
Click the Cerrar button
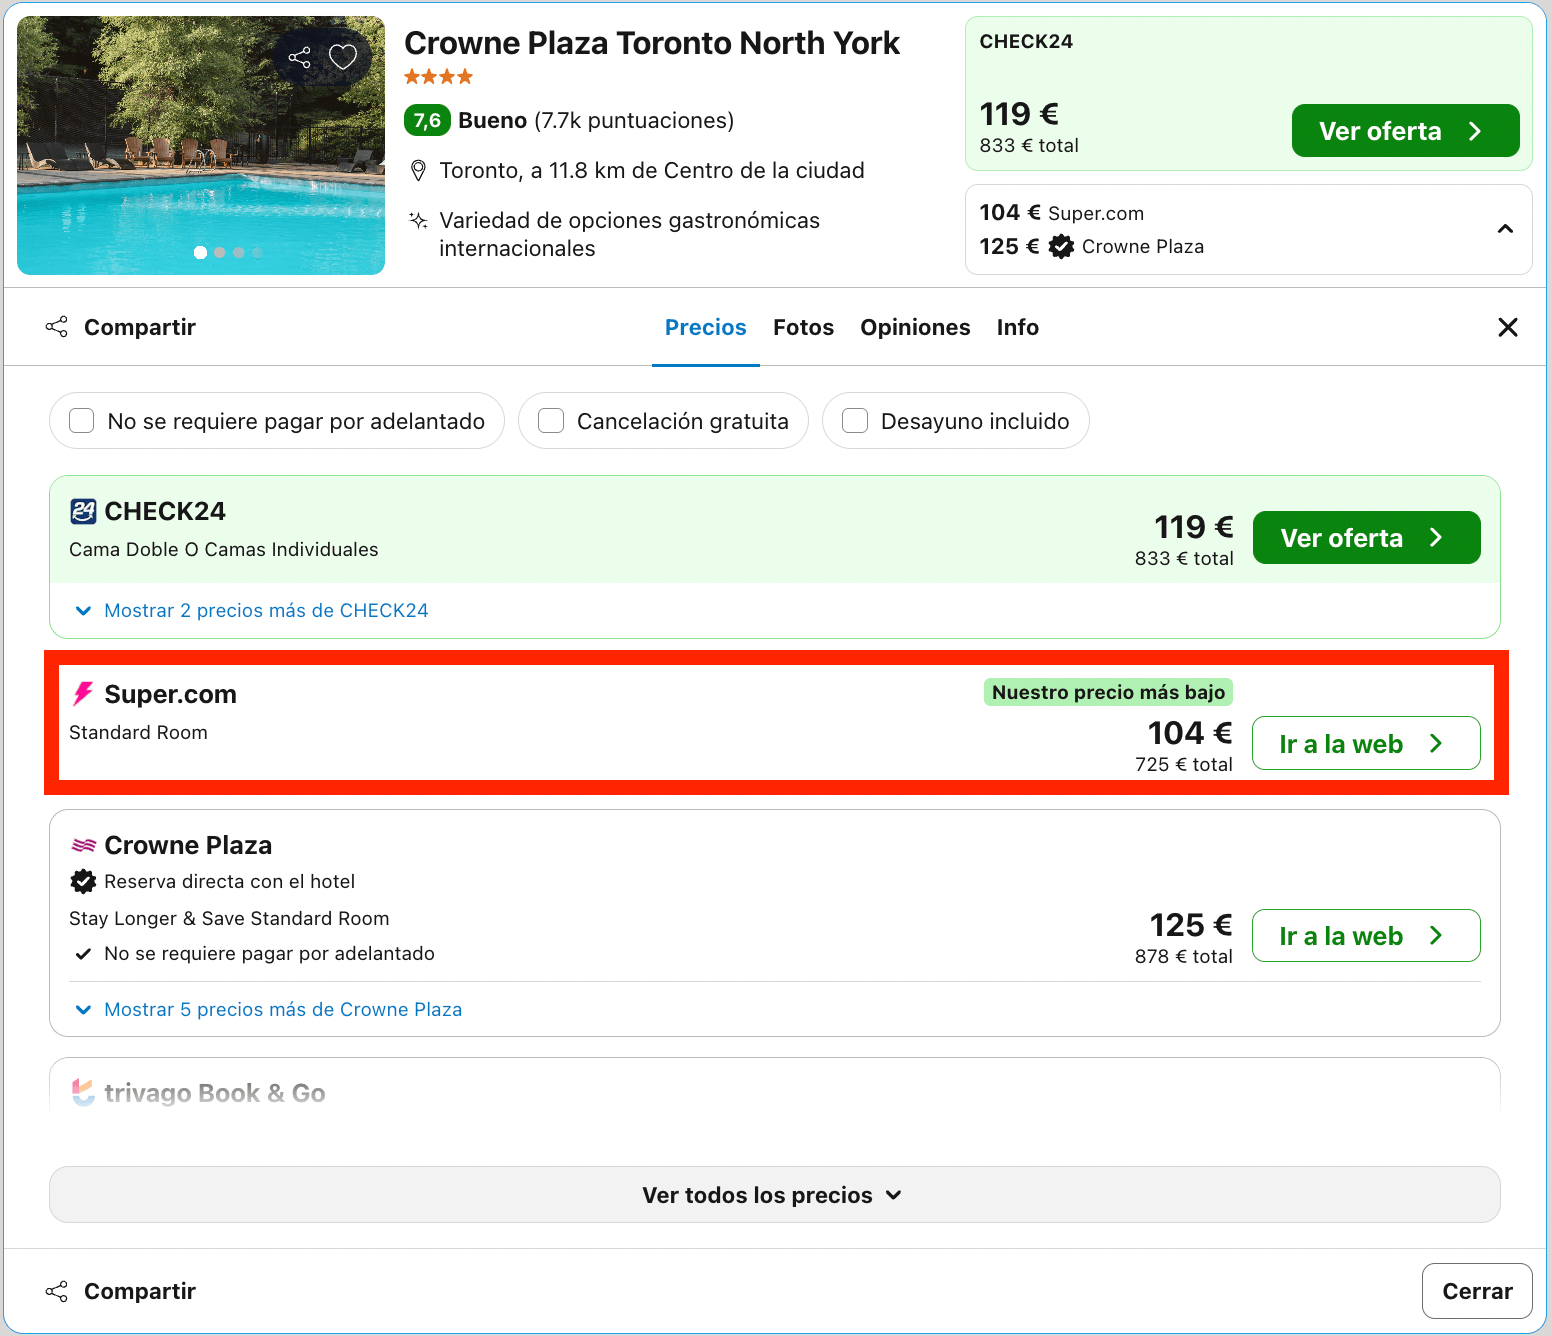[1477, 1291]
